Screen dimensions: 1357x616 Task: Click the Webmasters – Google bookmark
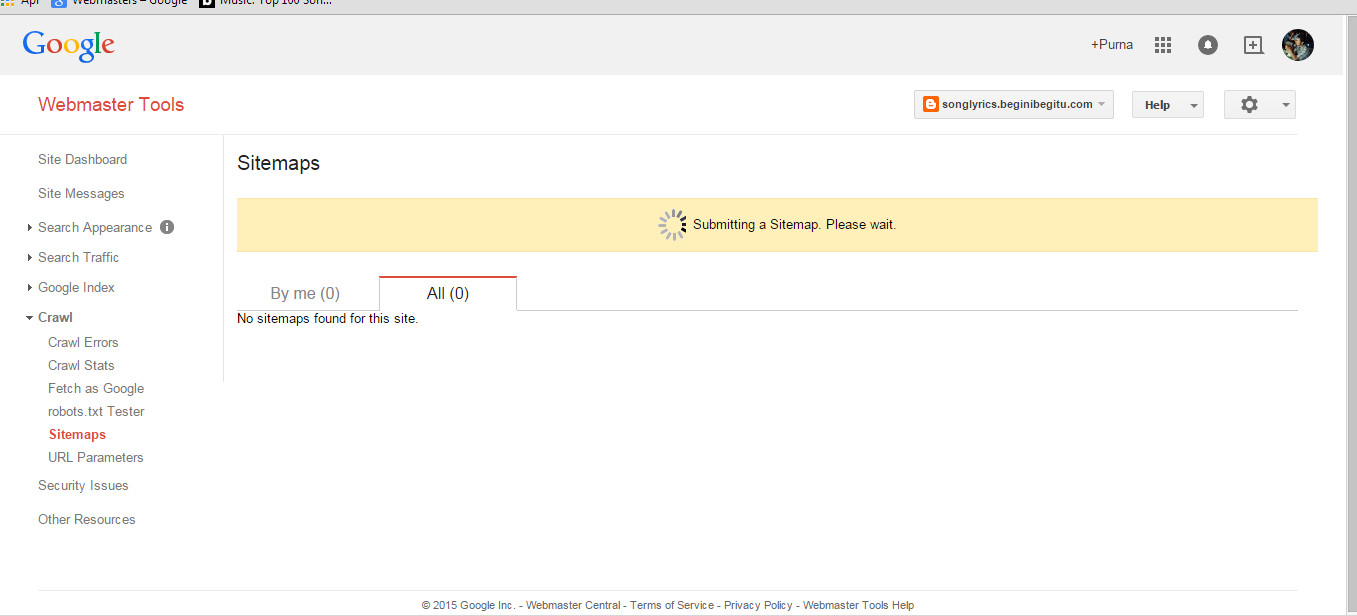[120, 3]
